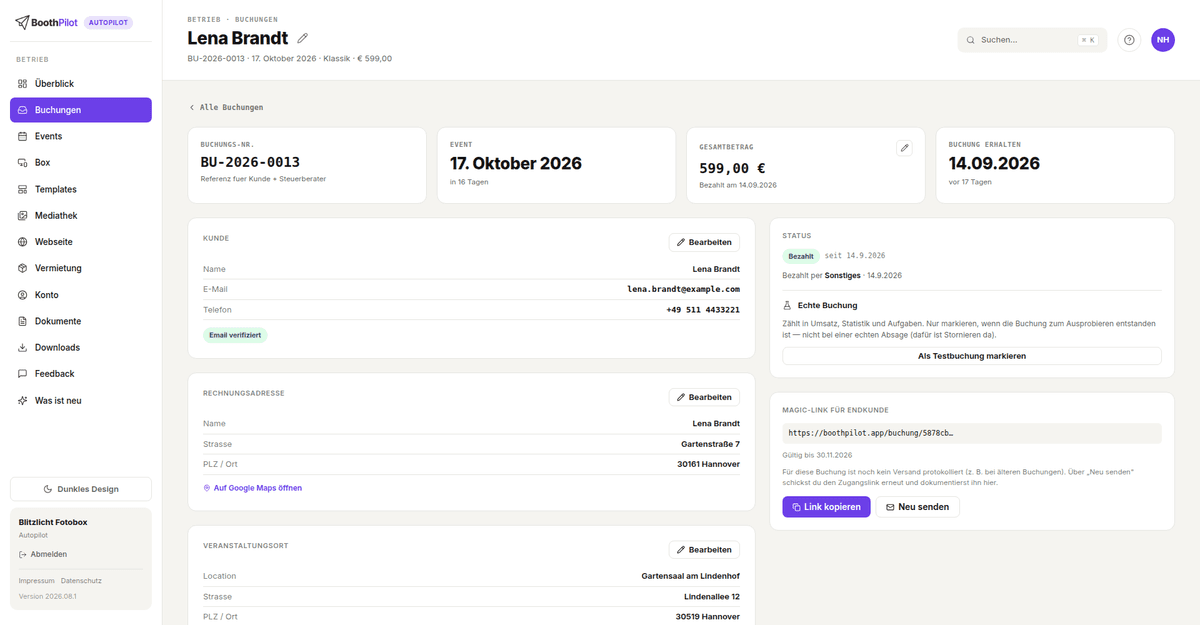Open the Impressum link
The image size is (1200, 625).
37,580
